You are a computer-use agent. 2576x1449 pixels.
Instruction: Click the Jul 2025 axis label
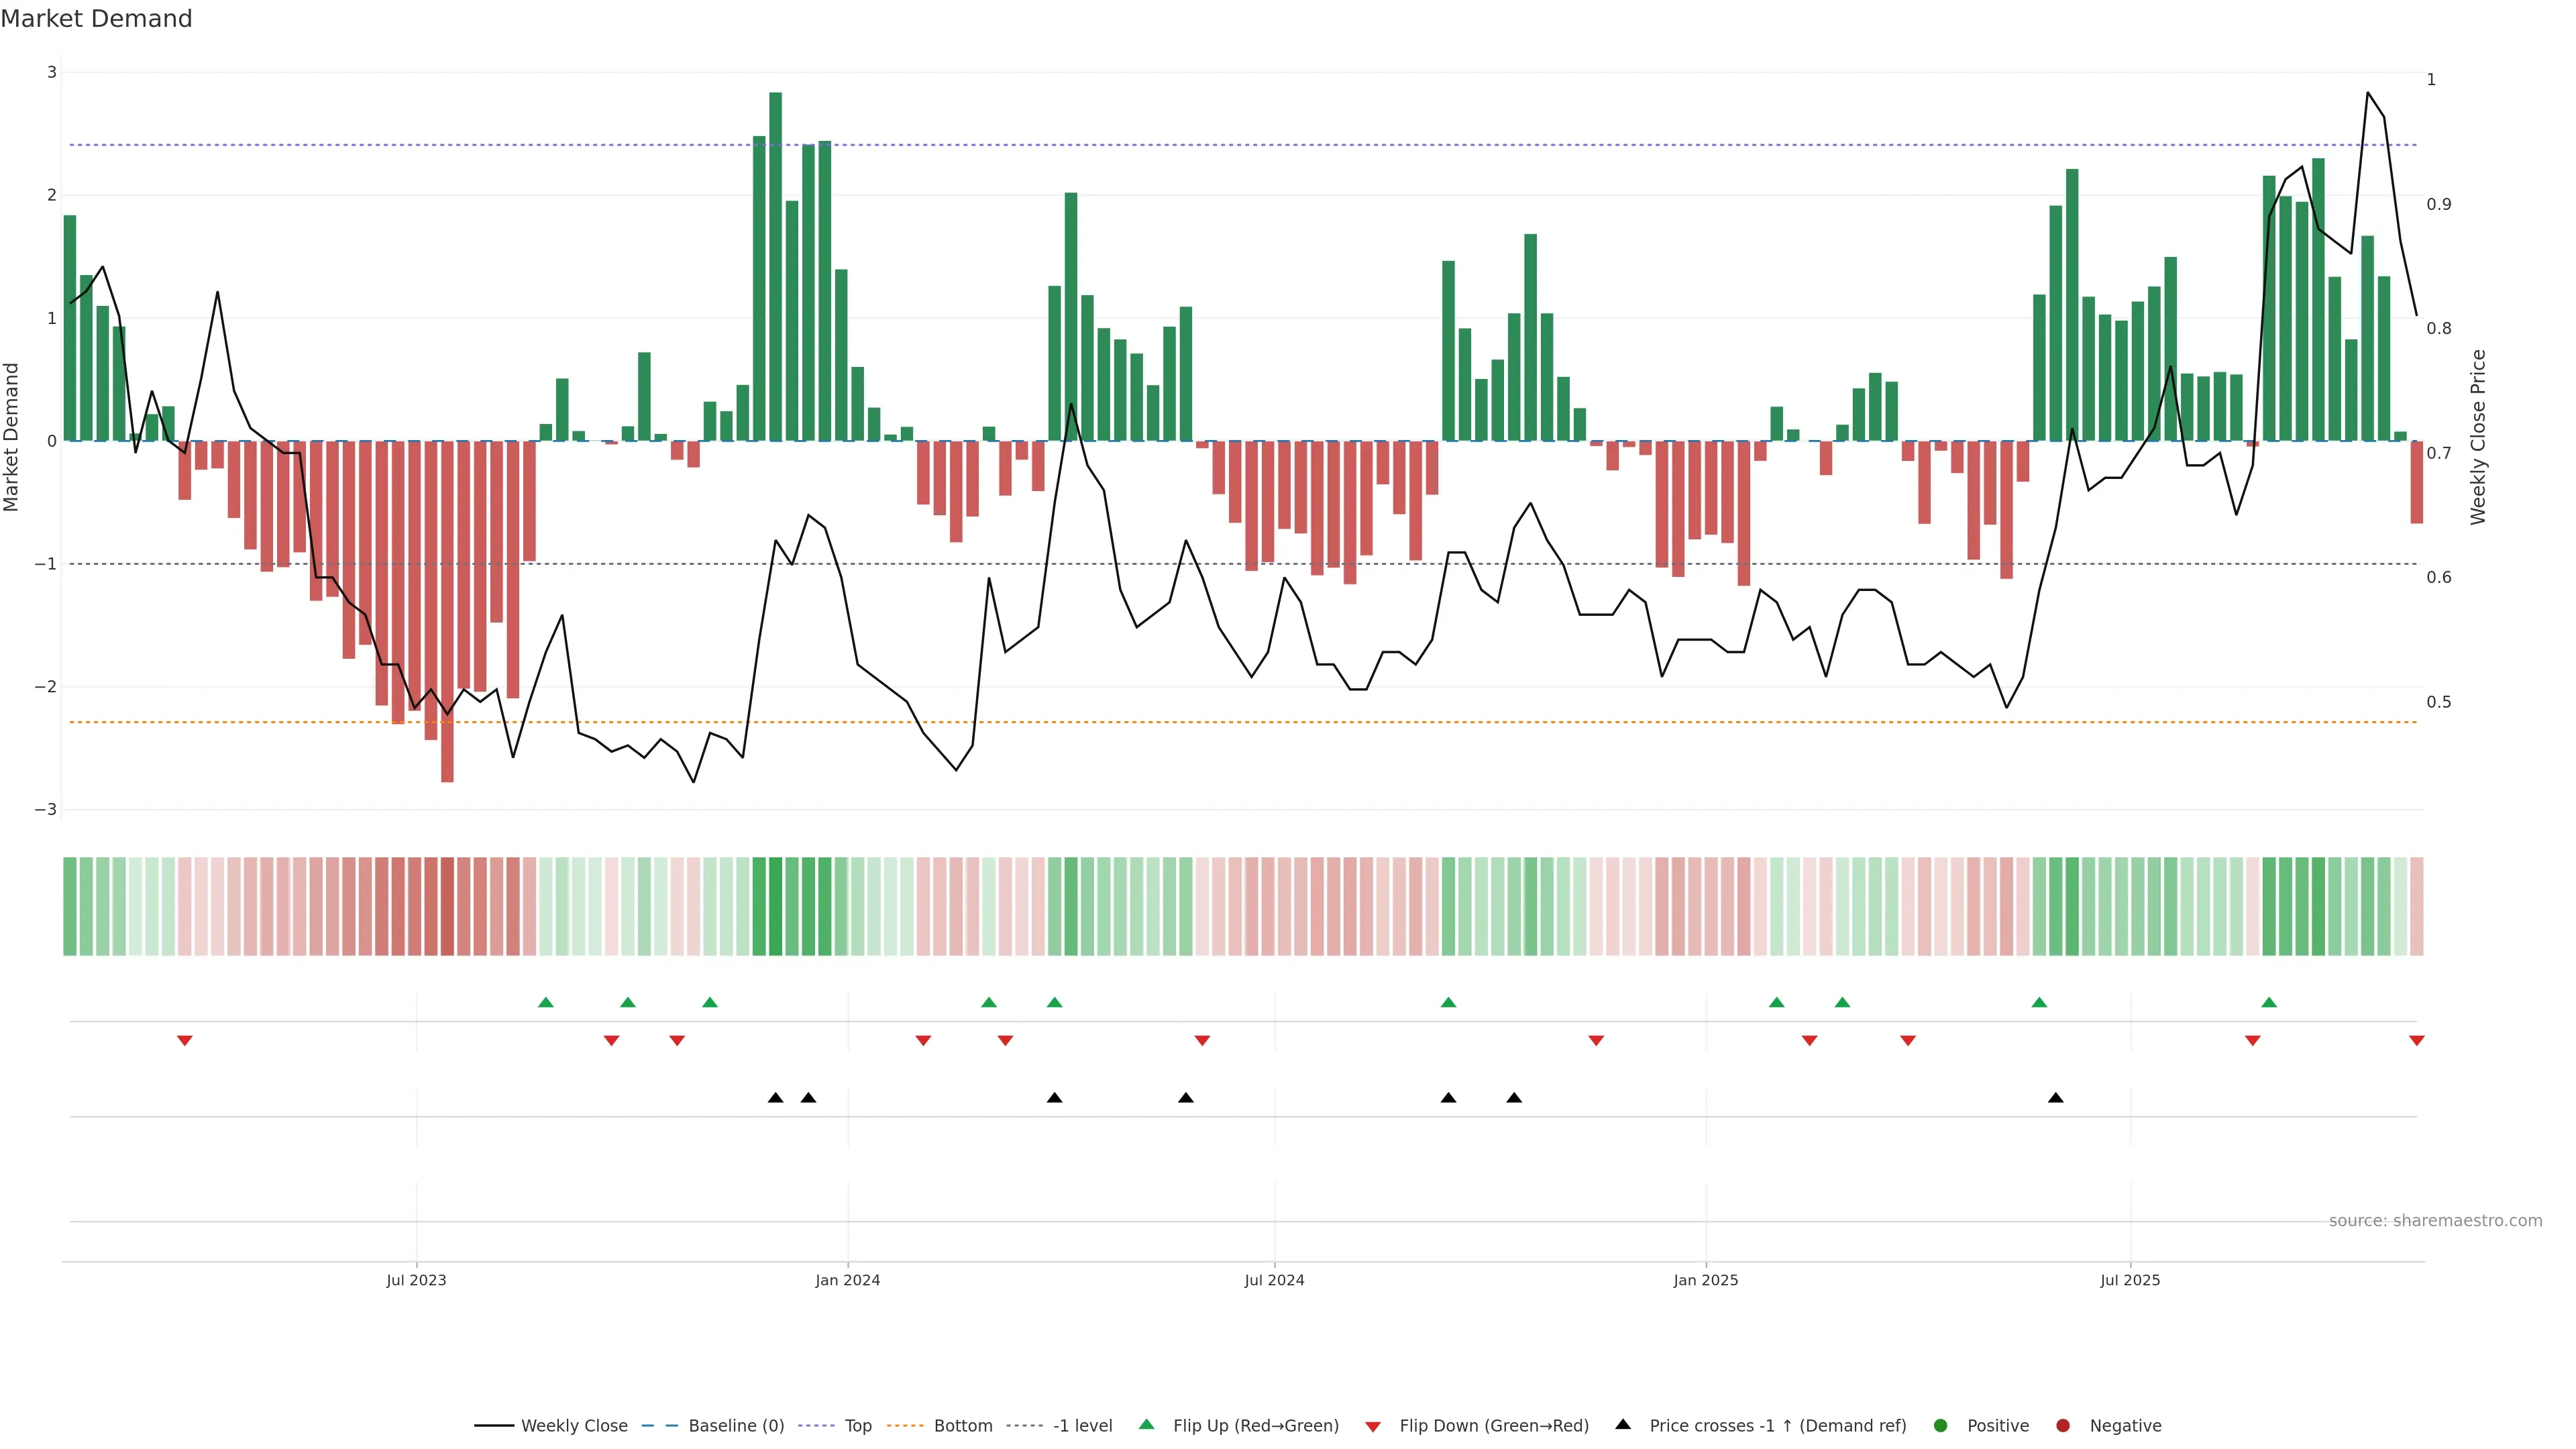(2130, 1280)
